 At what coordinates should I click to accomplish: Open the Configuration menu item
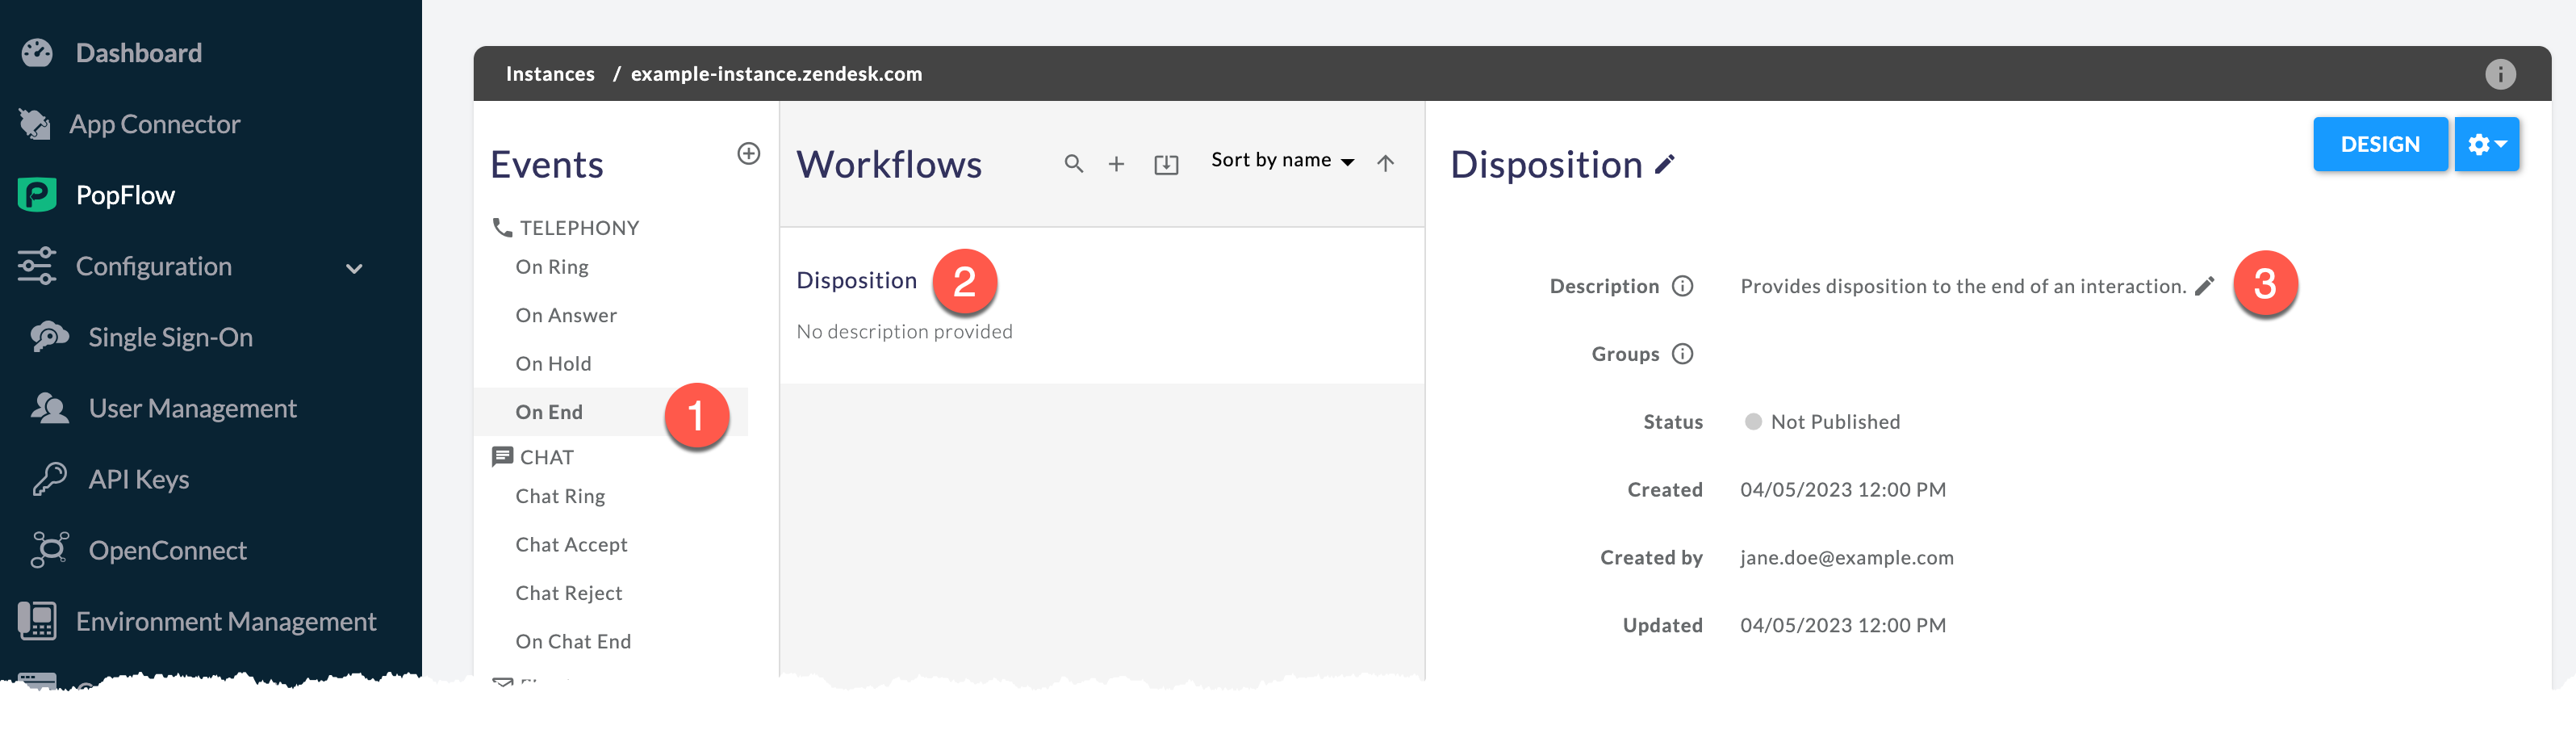[x=153, y=266]
